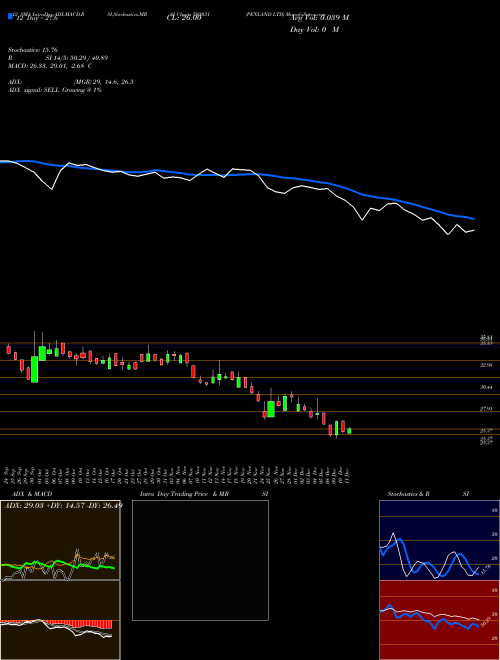The image size is (500, 660).
Task: Select the CL: 26.00 closing price label
Action: click(184, 18)
